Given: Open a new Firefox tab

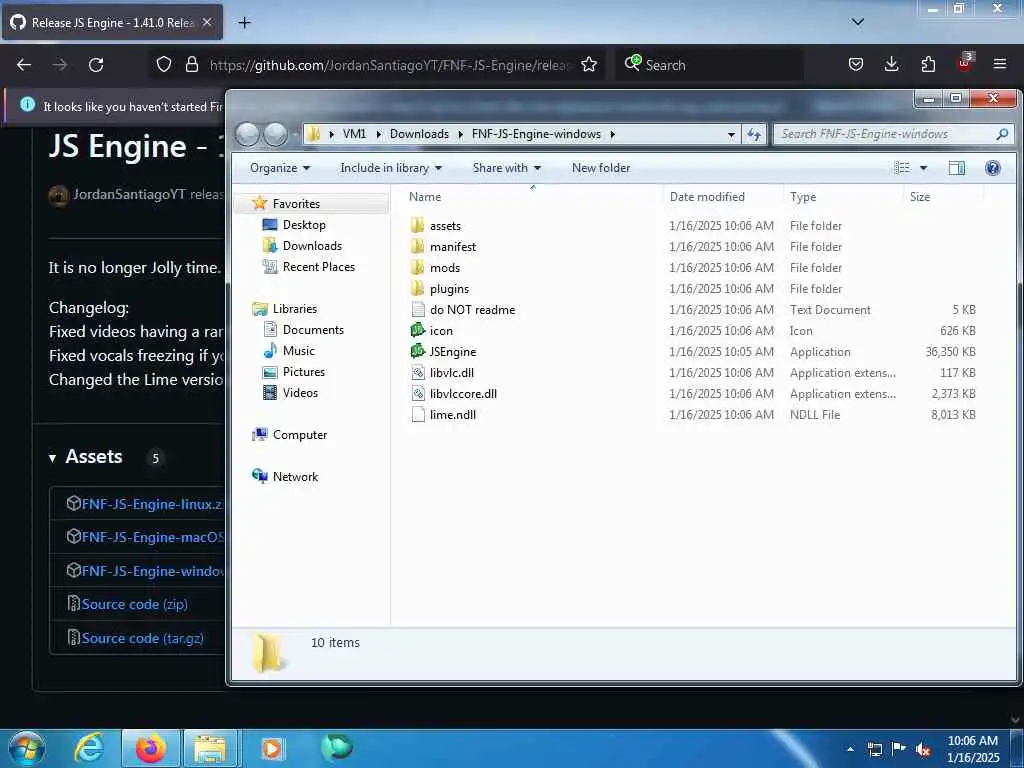Looking at the screenshot, I should point(244,23).
